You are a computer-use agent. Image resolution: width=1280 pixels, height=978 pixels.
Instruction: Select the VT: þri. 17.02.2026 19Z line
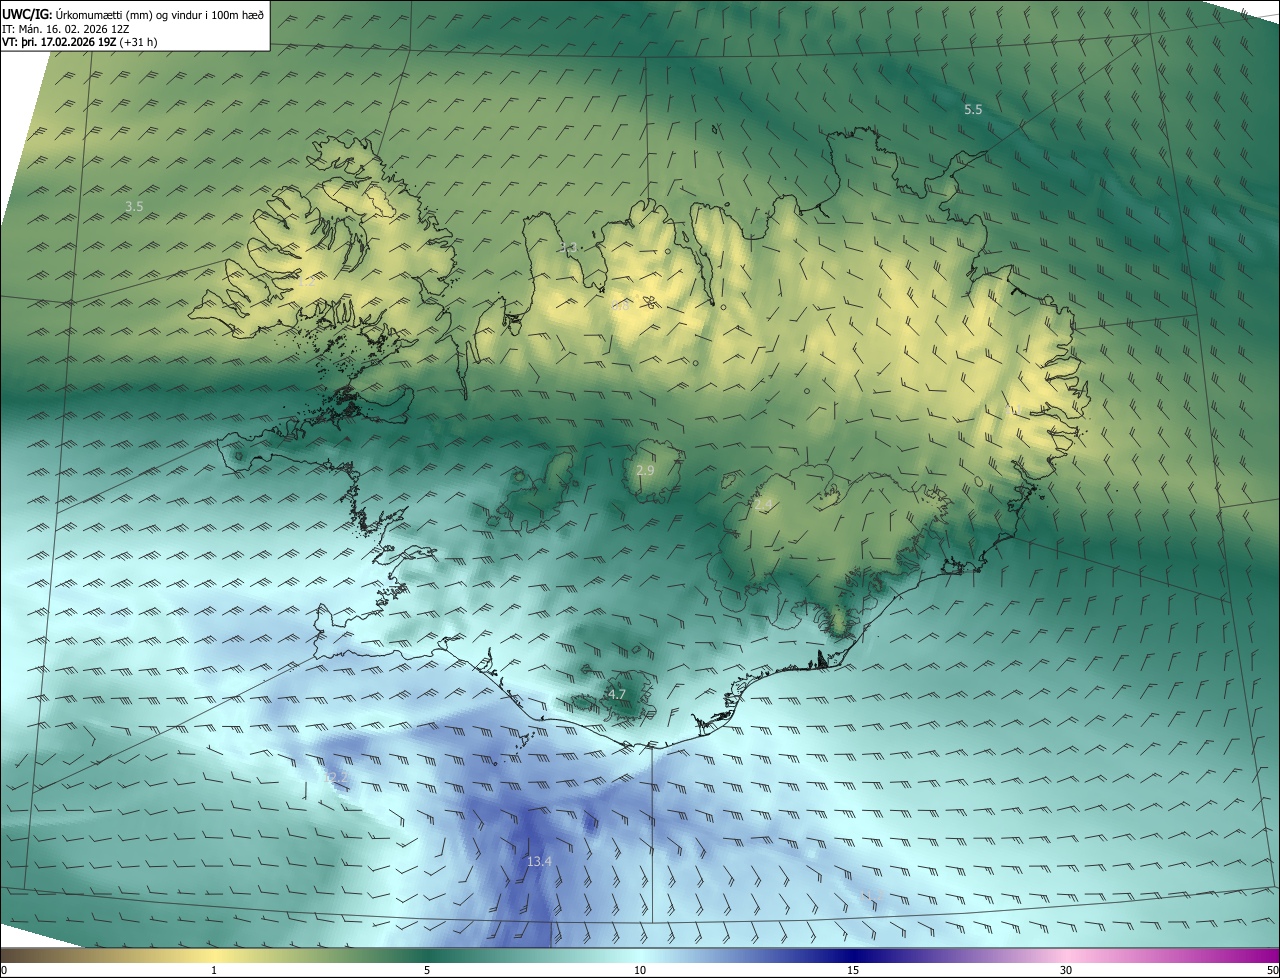coord(80,42)
